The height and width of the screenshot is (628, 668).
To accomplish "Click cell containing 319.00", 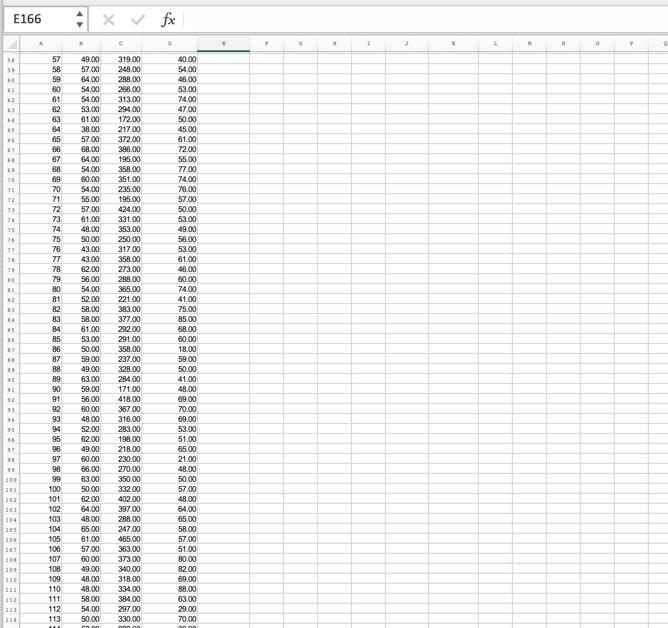I will 121,59.
